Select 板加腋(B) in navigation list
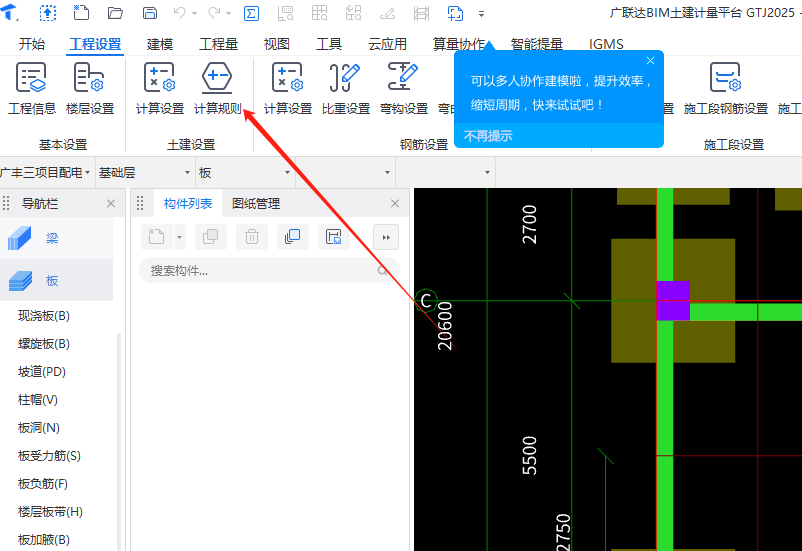This screenshot has height=551, width=802. tap(44, 539)
